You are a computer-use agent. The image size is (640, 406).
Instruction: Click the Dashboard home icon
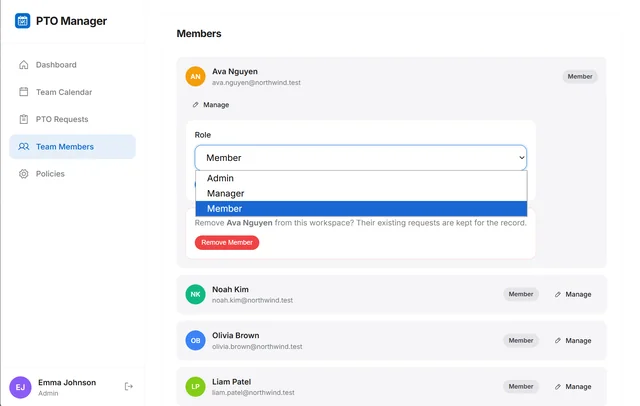point(24,65)
